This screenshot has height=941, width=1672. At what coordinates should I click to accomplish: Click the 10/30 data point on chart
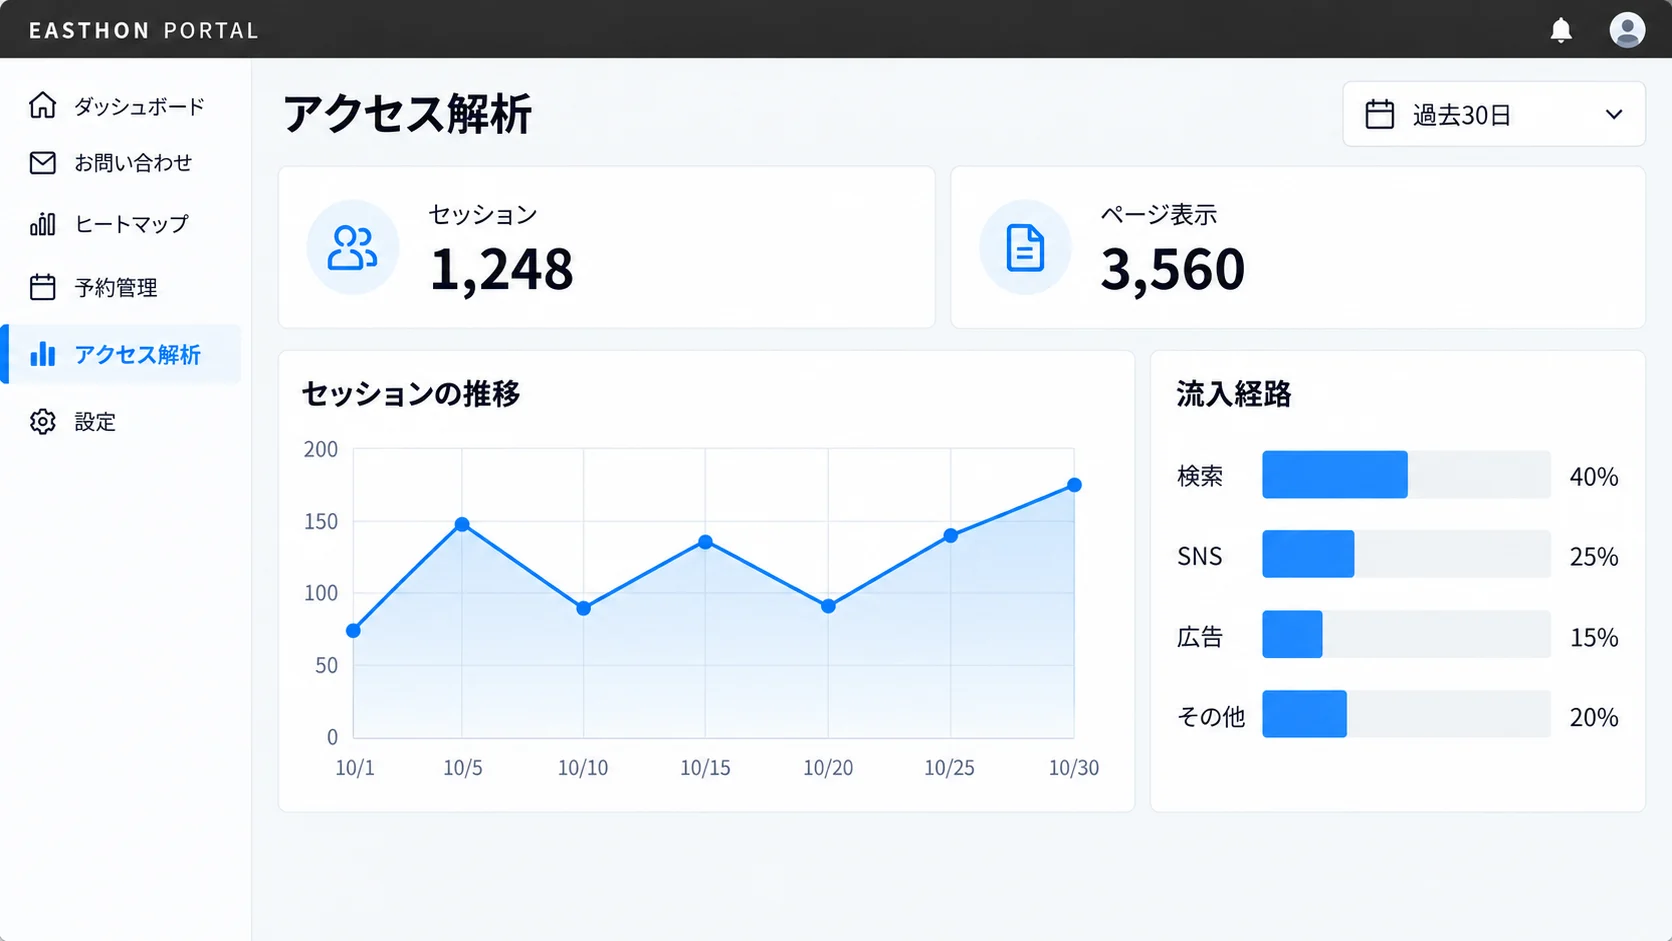pyautogui.click(x=1074, y=485)
